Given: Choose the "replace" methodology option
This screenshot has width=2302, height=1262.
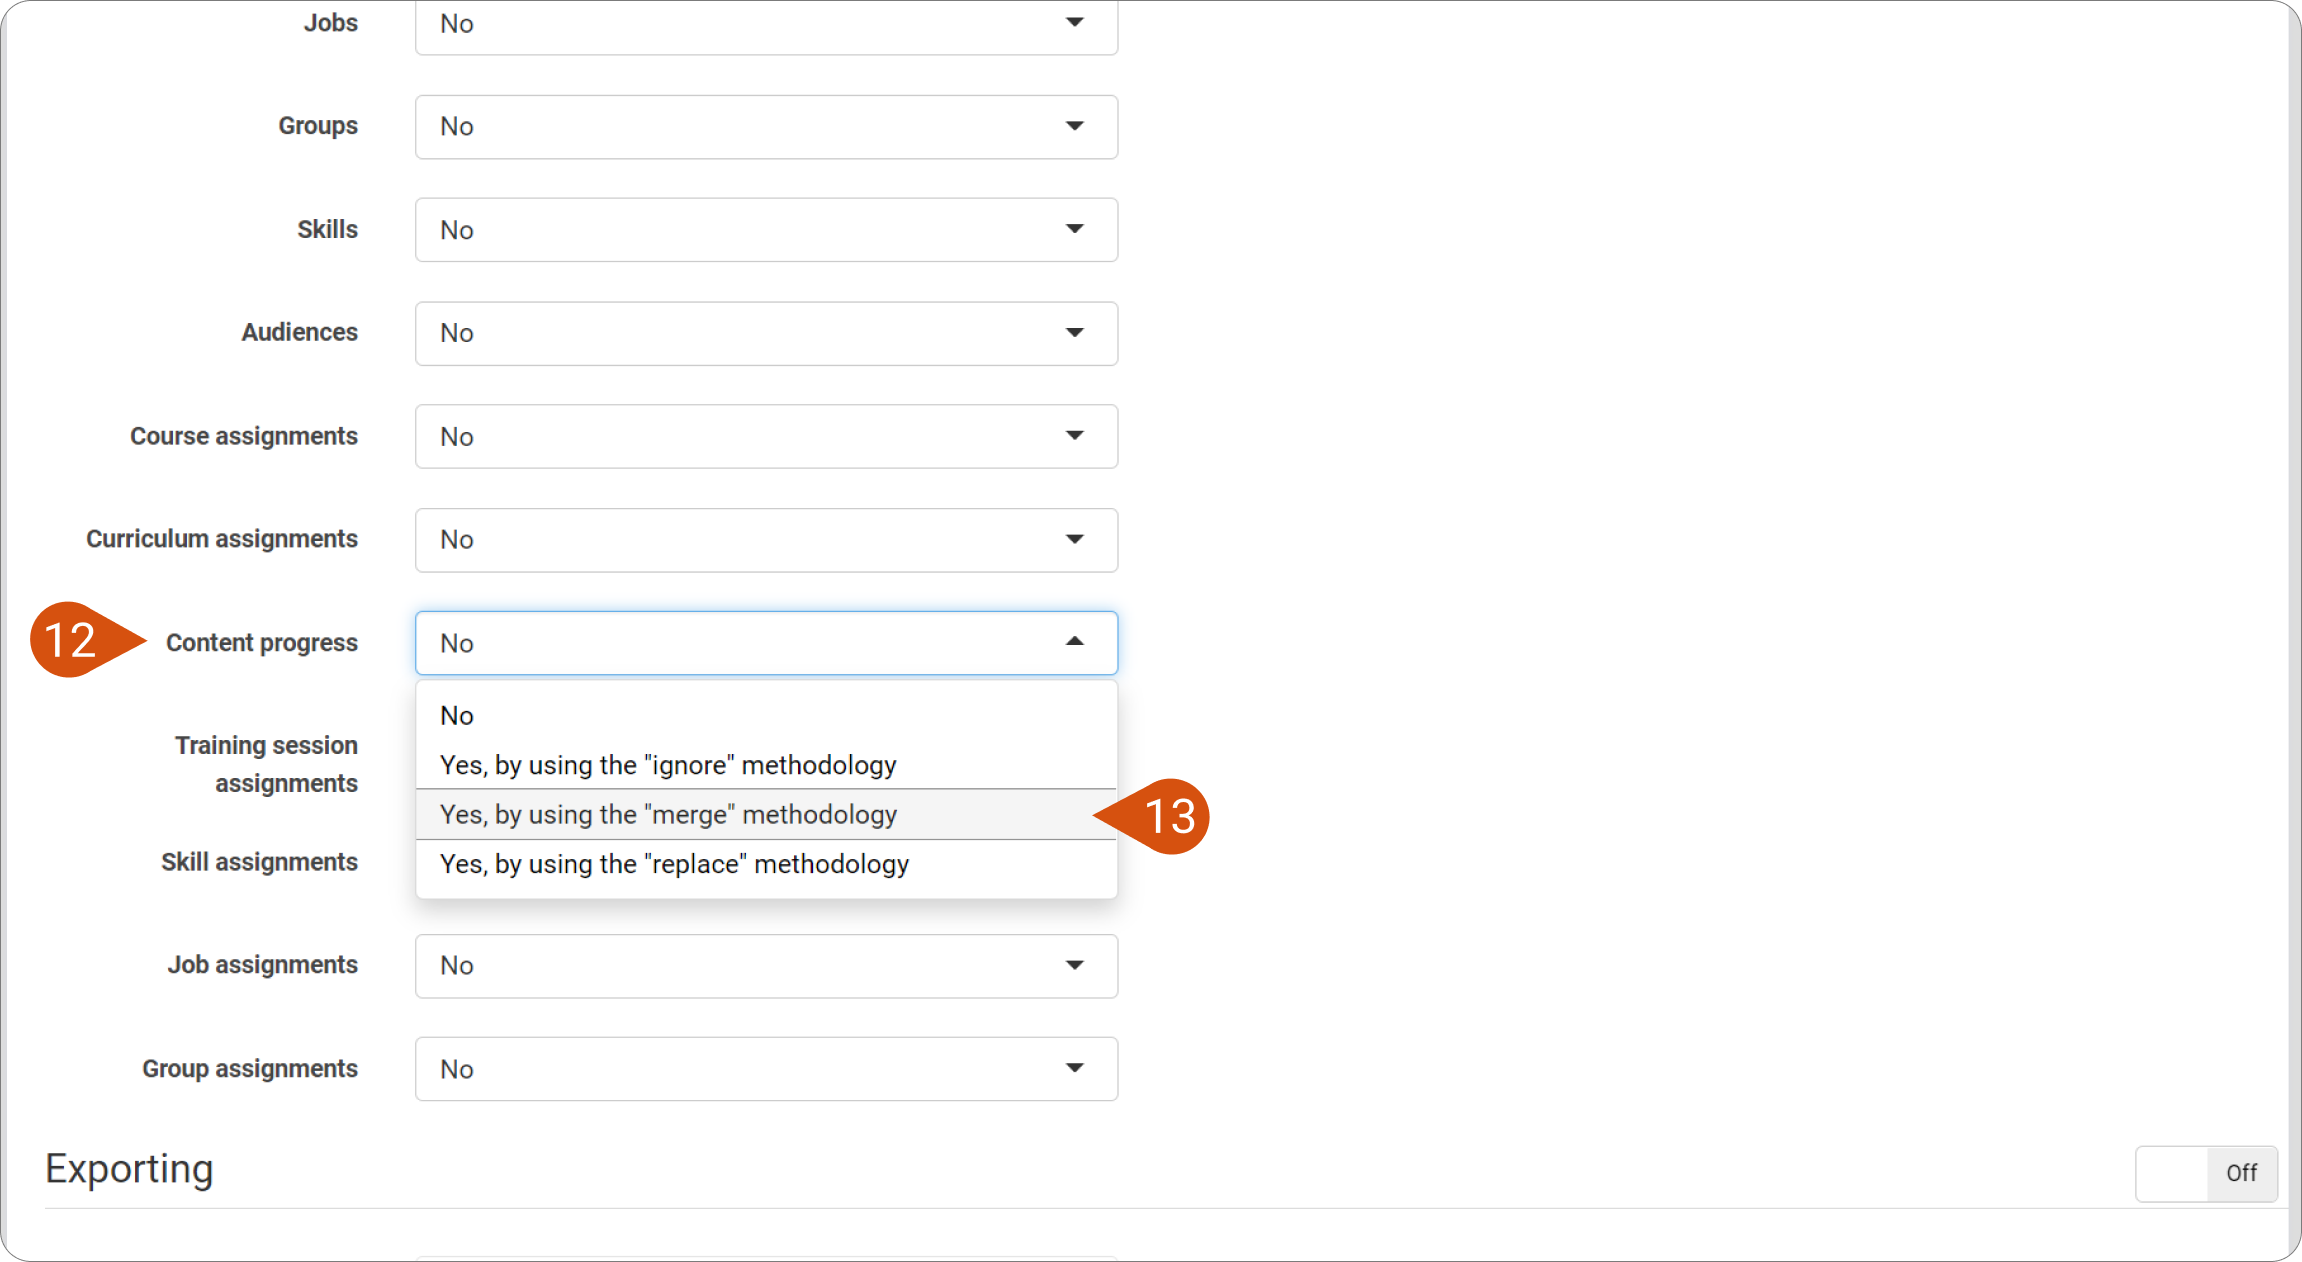Looking at the screenshot, I should tap(766, 864).
